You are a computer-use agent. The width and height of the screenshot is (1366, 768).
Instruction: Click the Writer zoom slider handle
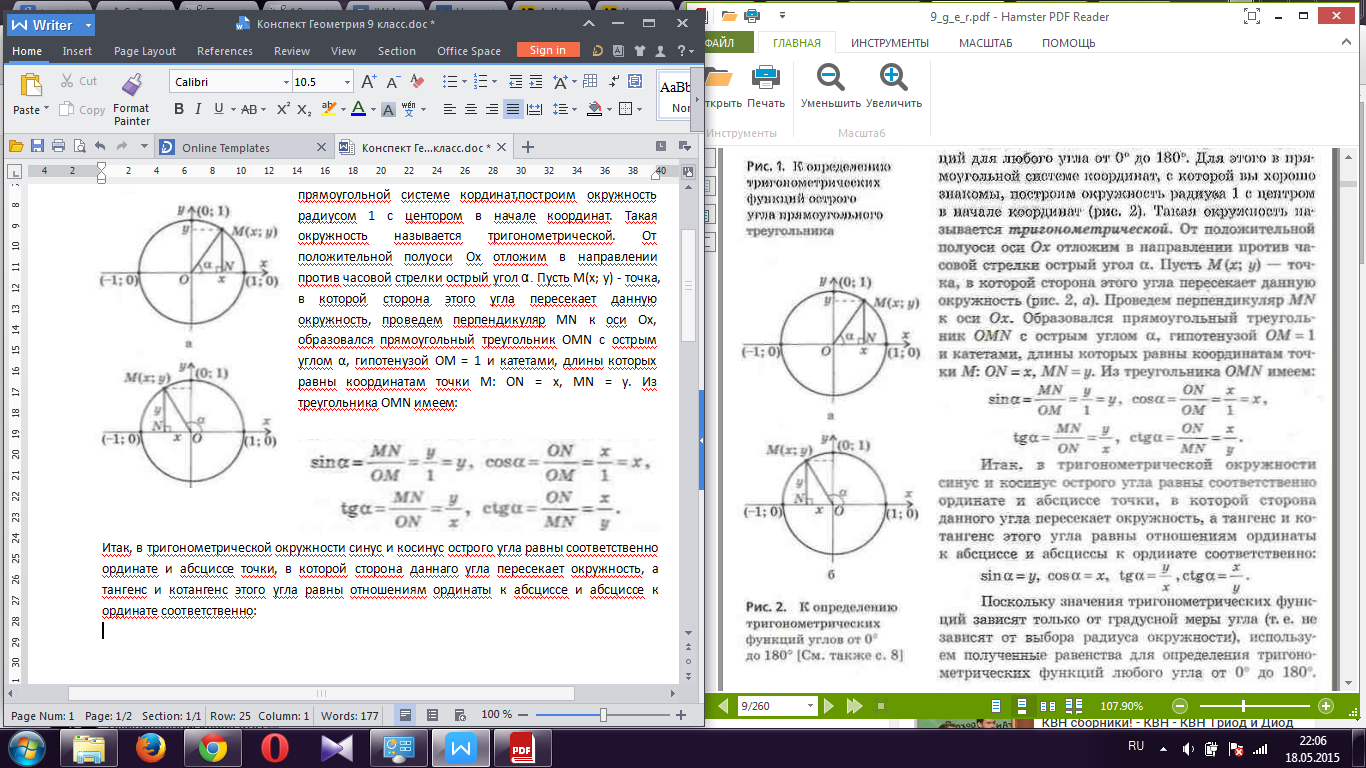point(603,715)
